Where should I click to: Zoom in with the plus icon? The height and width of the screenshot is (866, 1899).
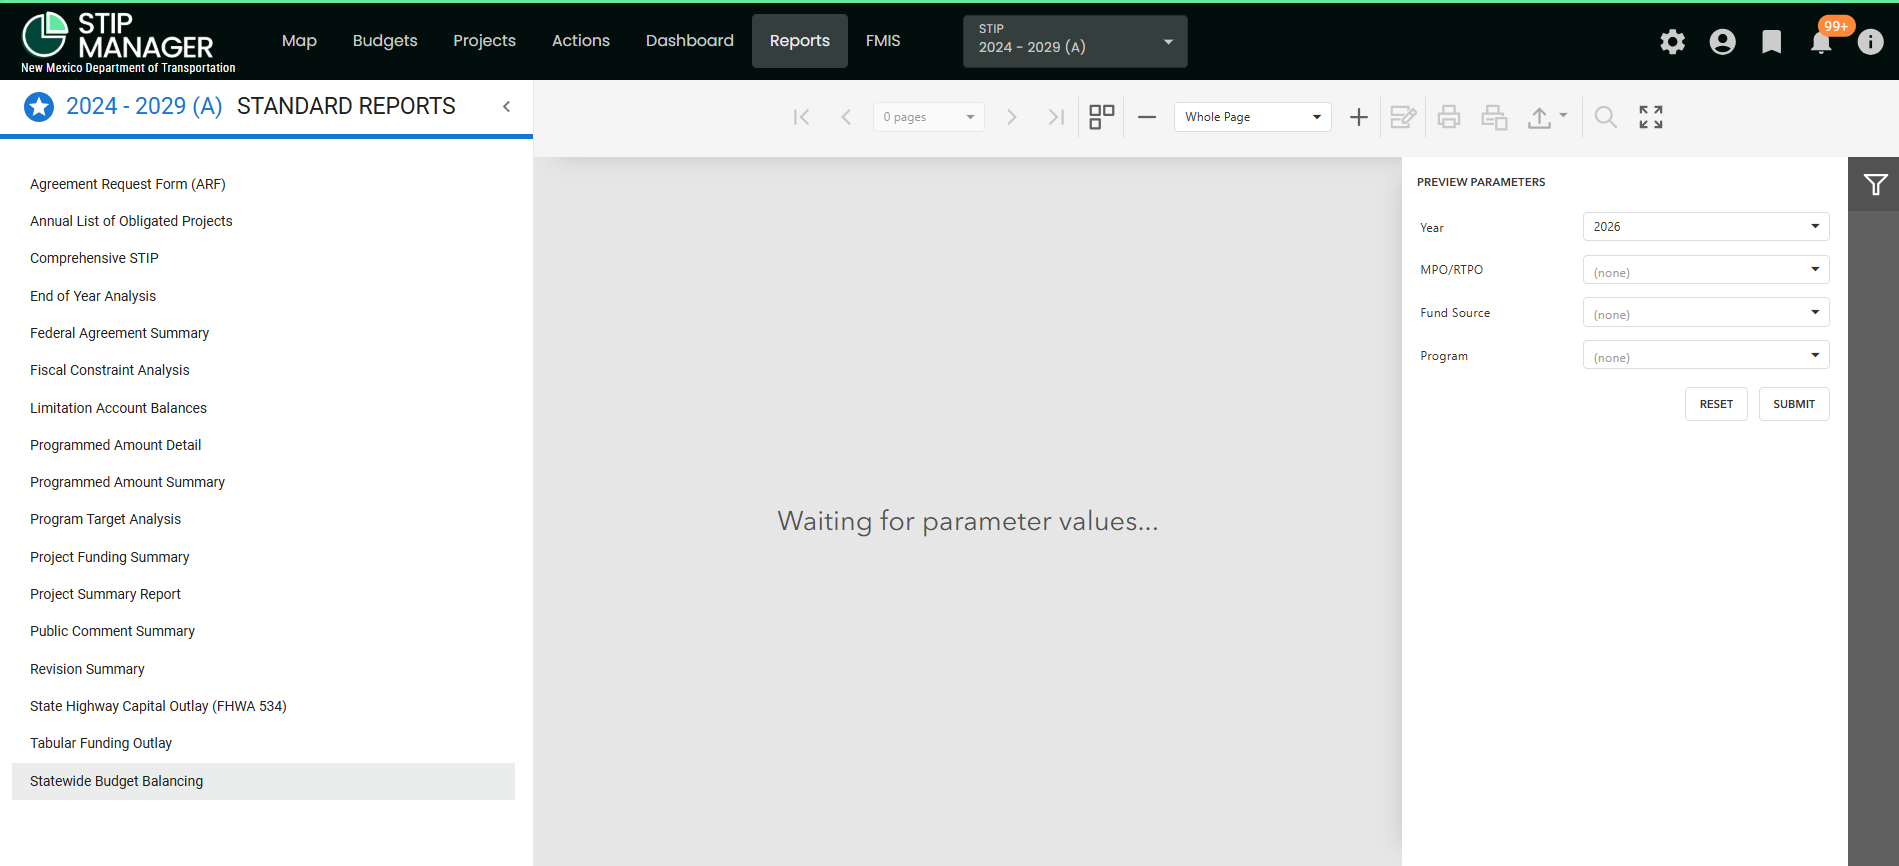point(1358,117)
